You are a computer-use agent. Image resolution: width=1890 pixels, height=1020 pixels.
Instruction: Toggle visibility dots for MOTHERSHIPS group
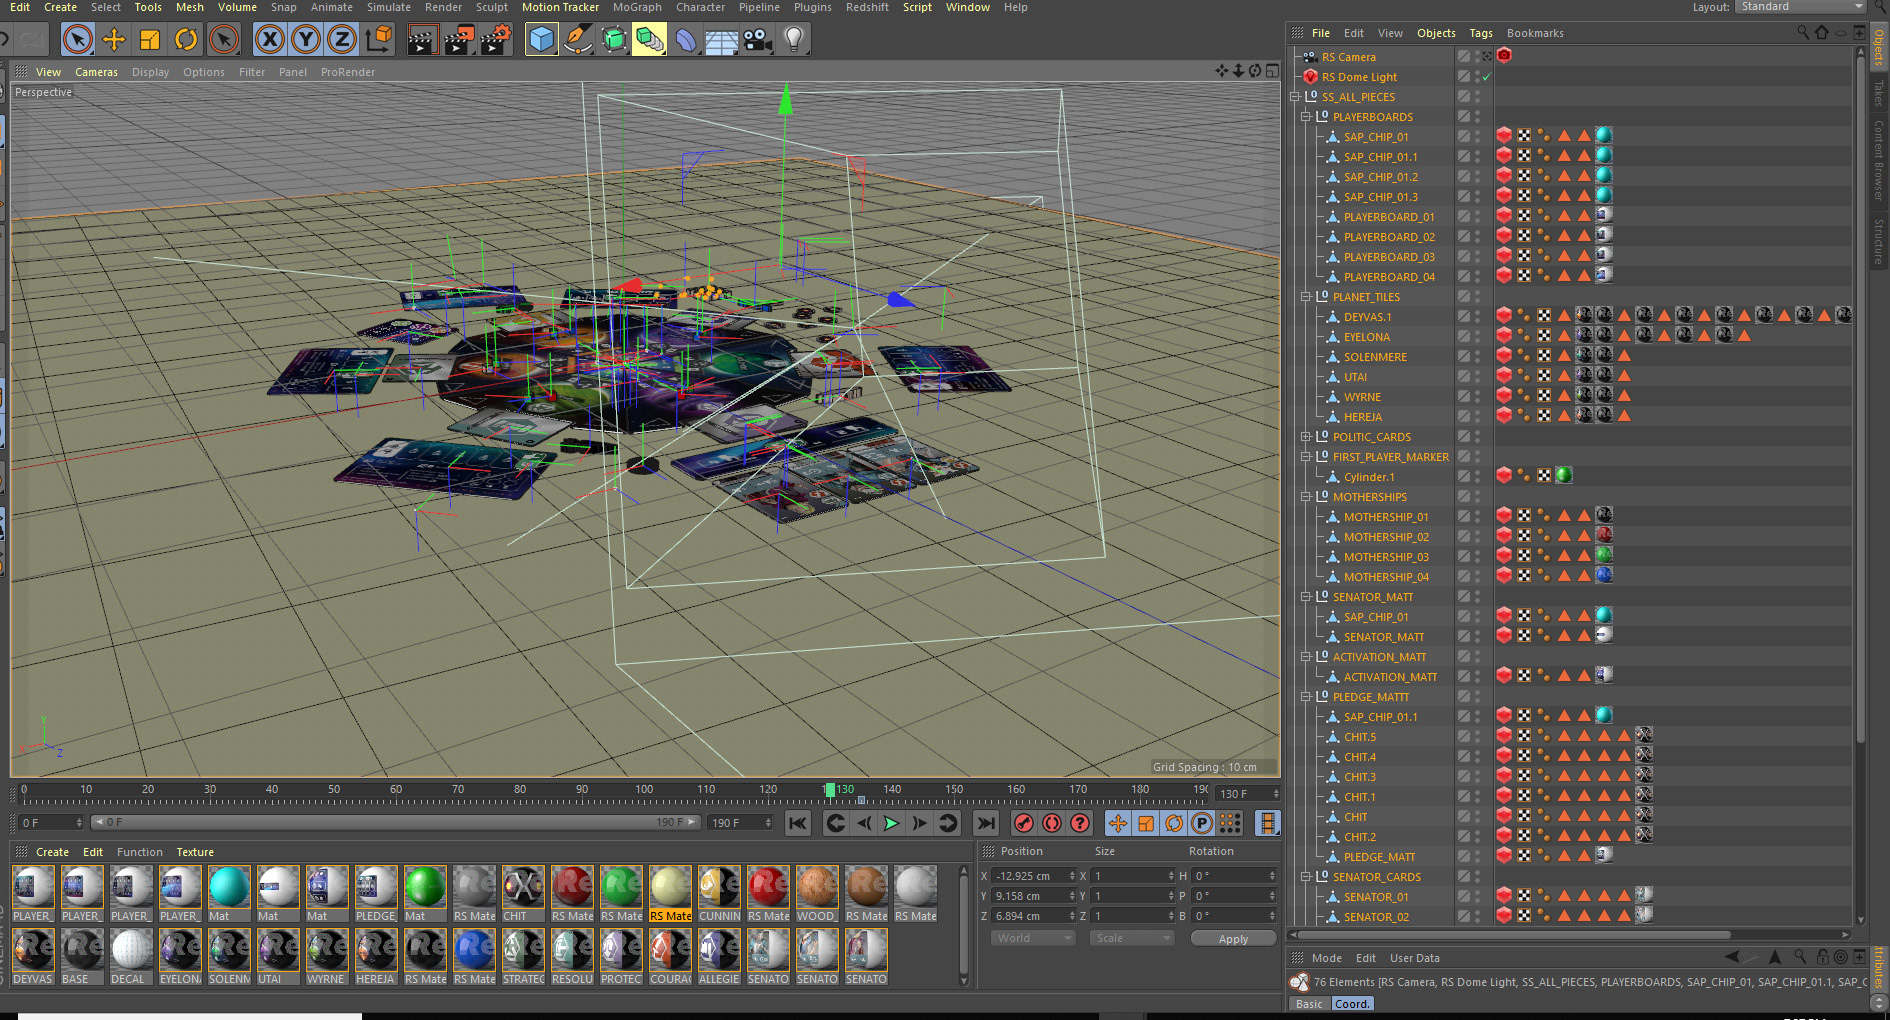(x=1477, y=497)
